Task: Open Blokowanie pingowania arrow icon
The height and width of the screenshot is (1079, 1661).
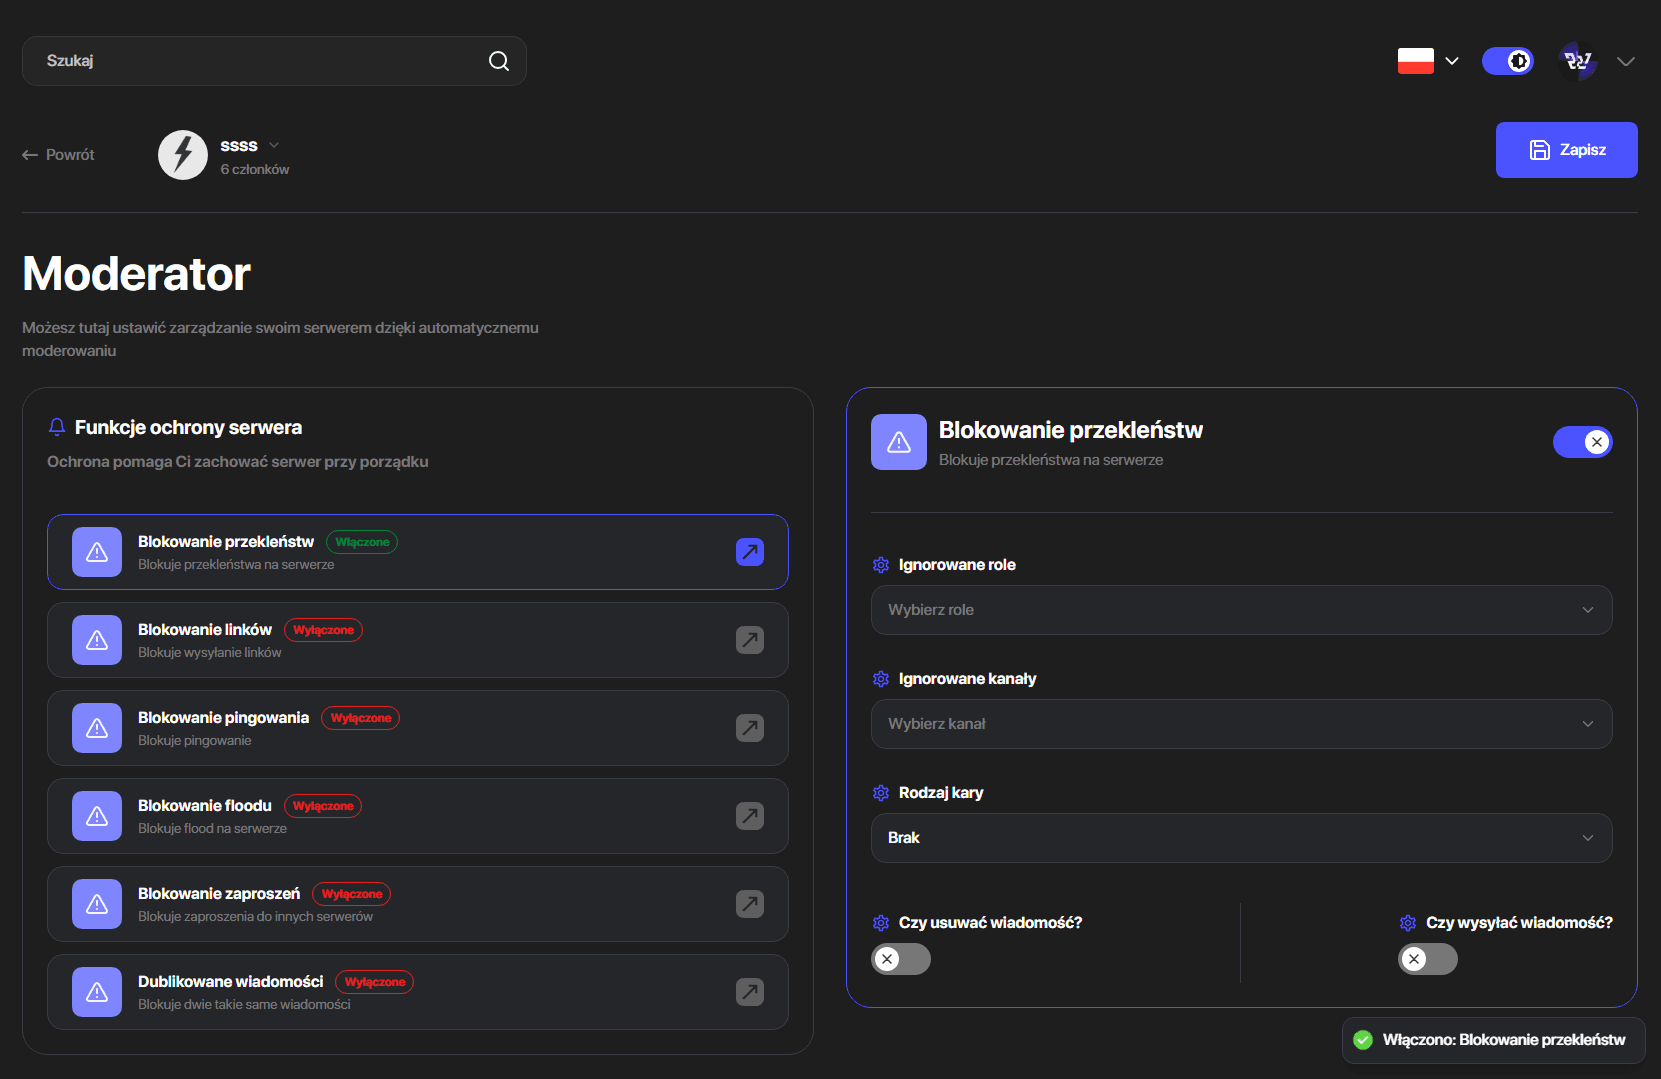Action: click(750, 728)
